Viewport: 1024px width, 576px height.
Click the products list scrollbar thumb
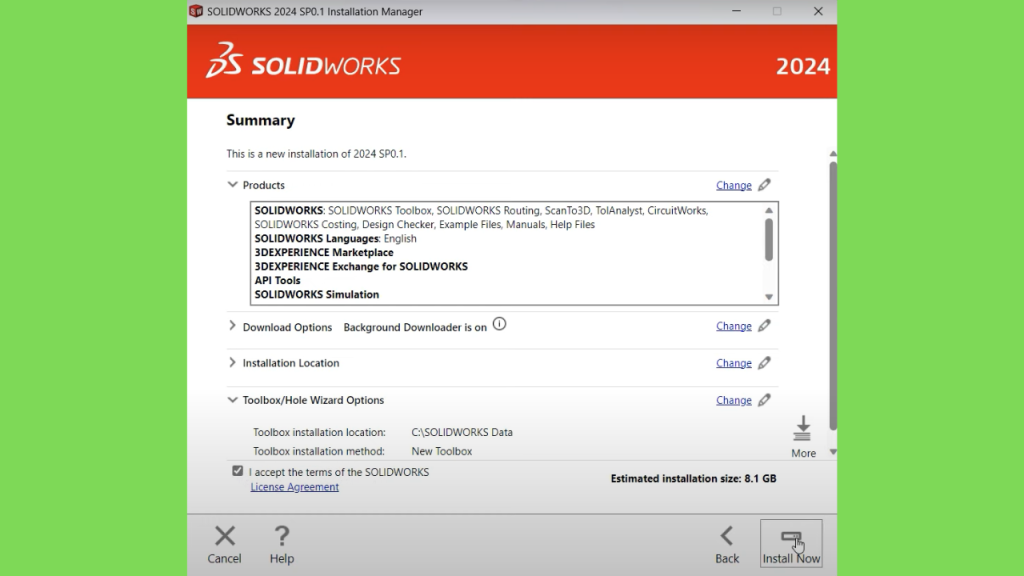[769, 239]
